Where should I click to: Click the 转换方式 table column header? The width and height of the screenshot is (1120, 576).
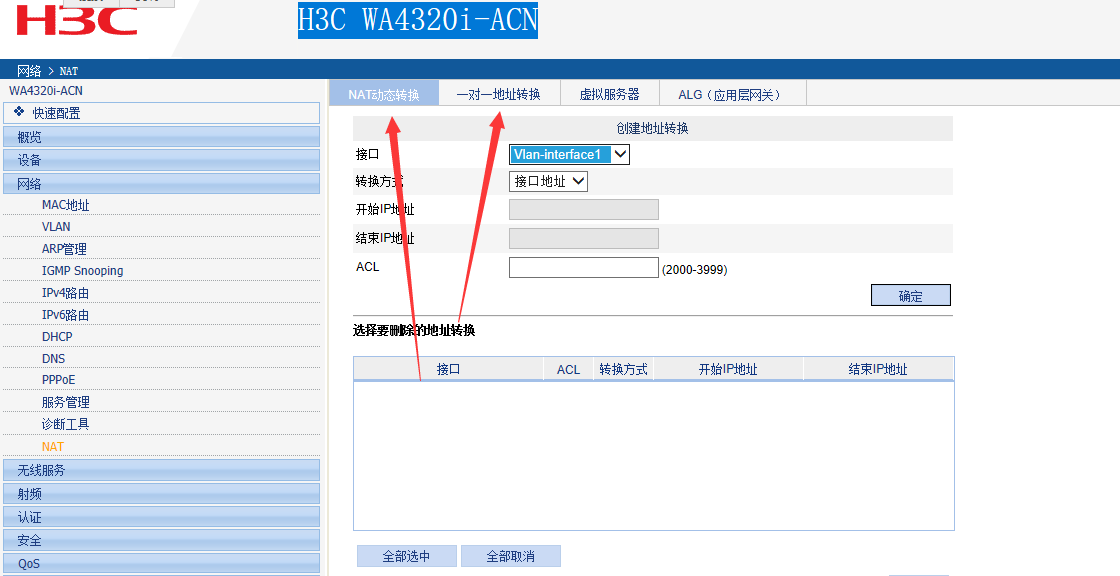point(624,369)
